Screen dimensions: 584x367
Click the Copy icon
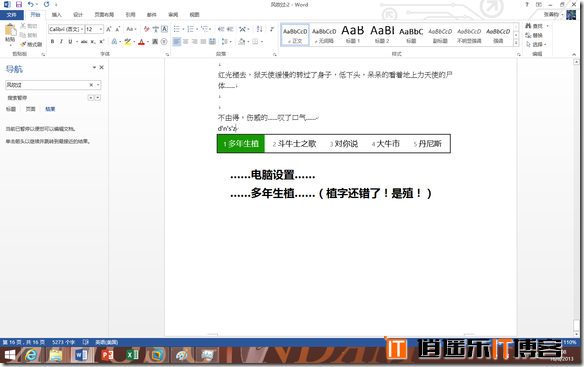tap(23, 35)
